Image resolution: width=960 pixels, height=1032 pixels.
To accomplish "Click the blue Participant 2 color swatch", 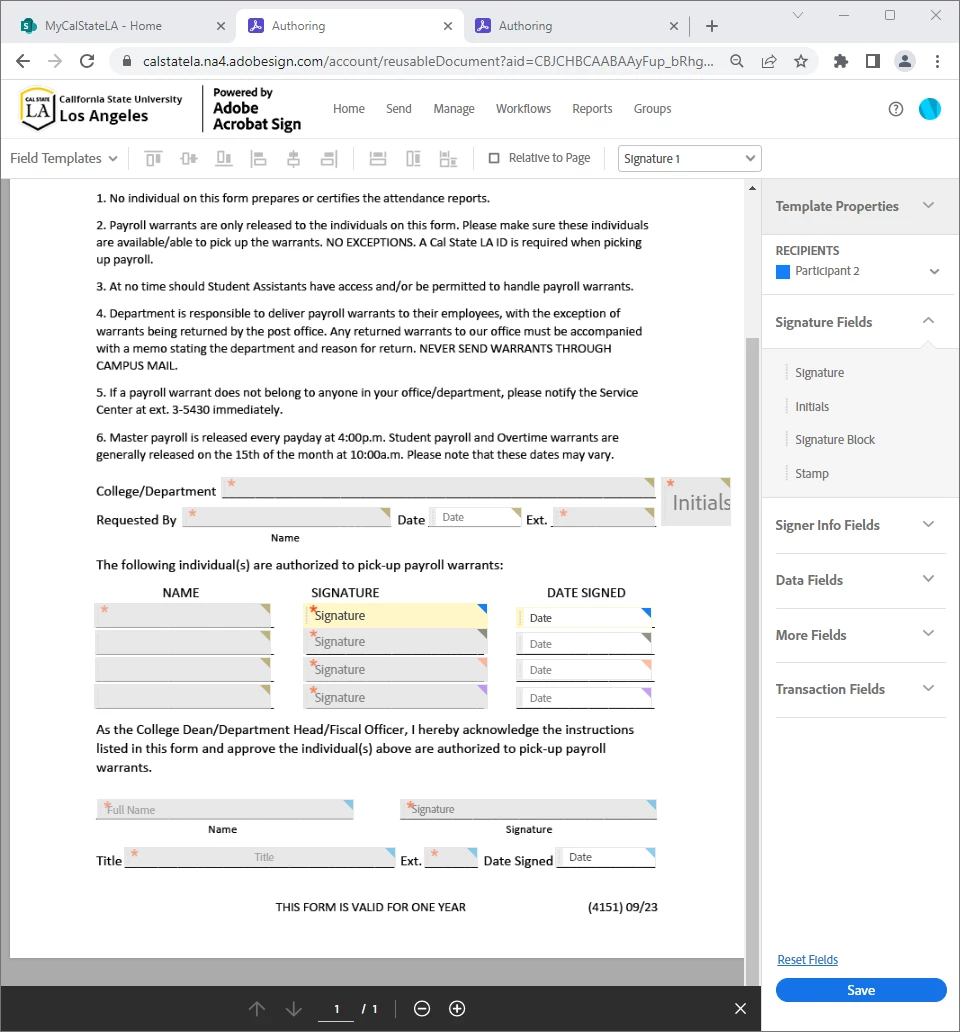I will [783, 272].
